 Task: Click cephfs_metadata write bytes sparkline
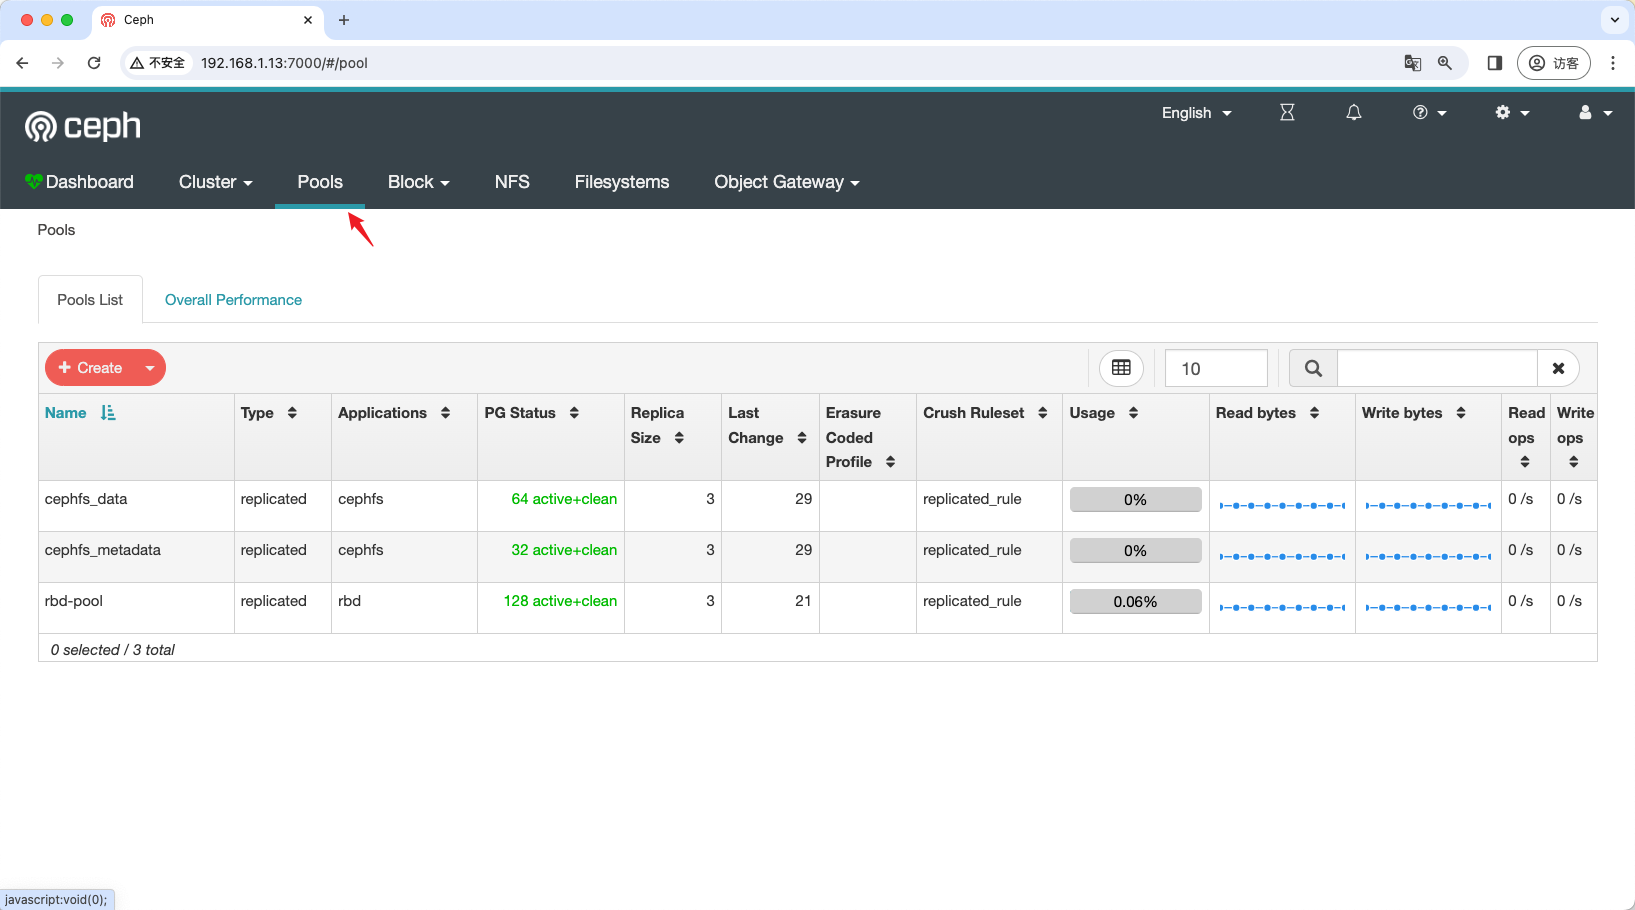1428,557
